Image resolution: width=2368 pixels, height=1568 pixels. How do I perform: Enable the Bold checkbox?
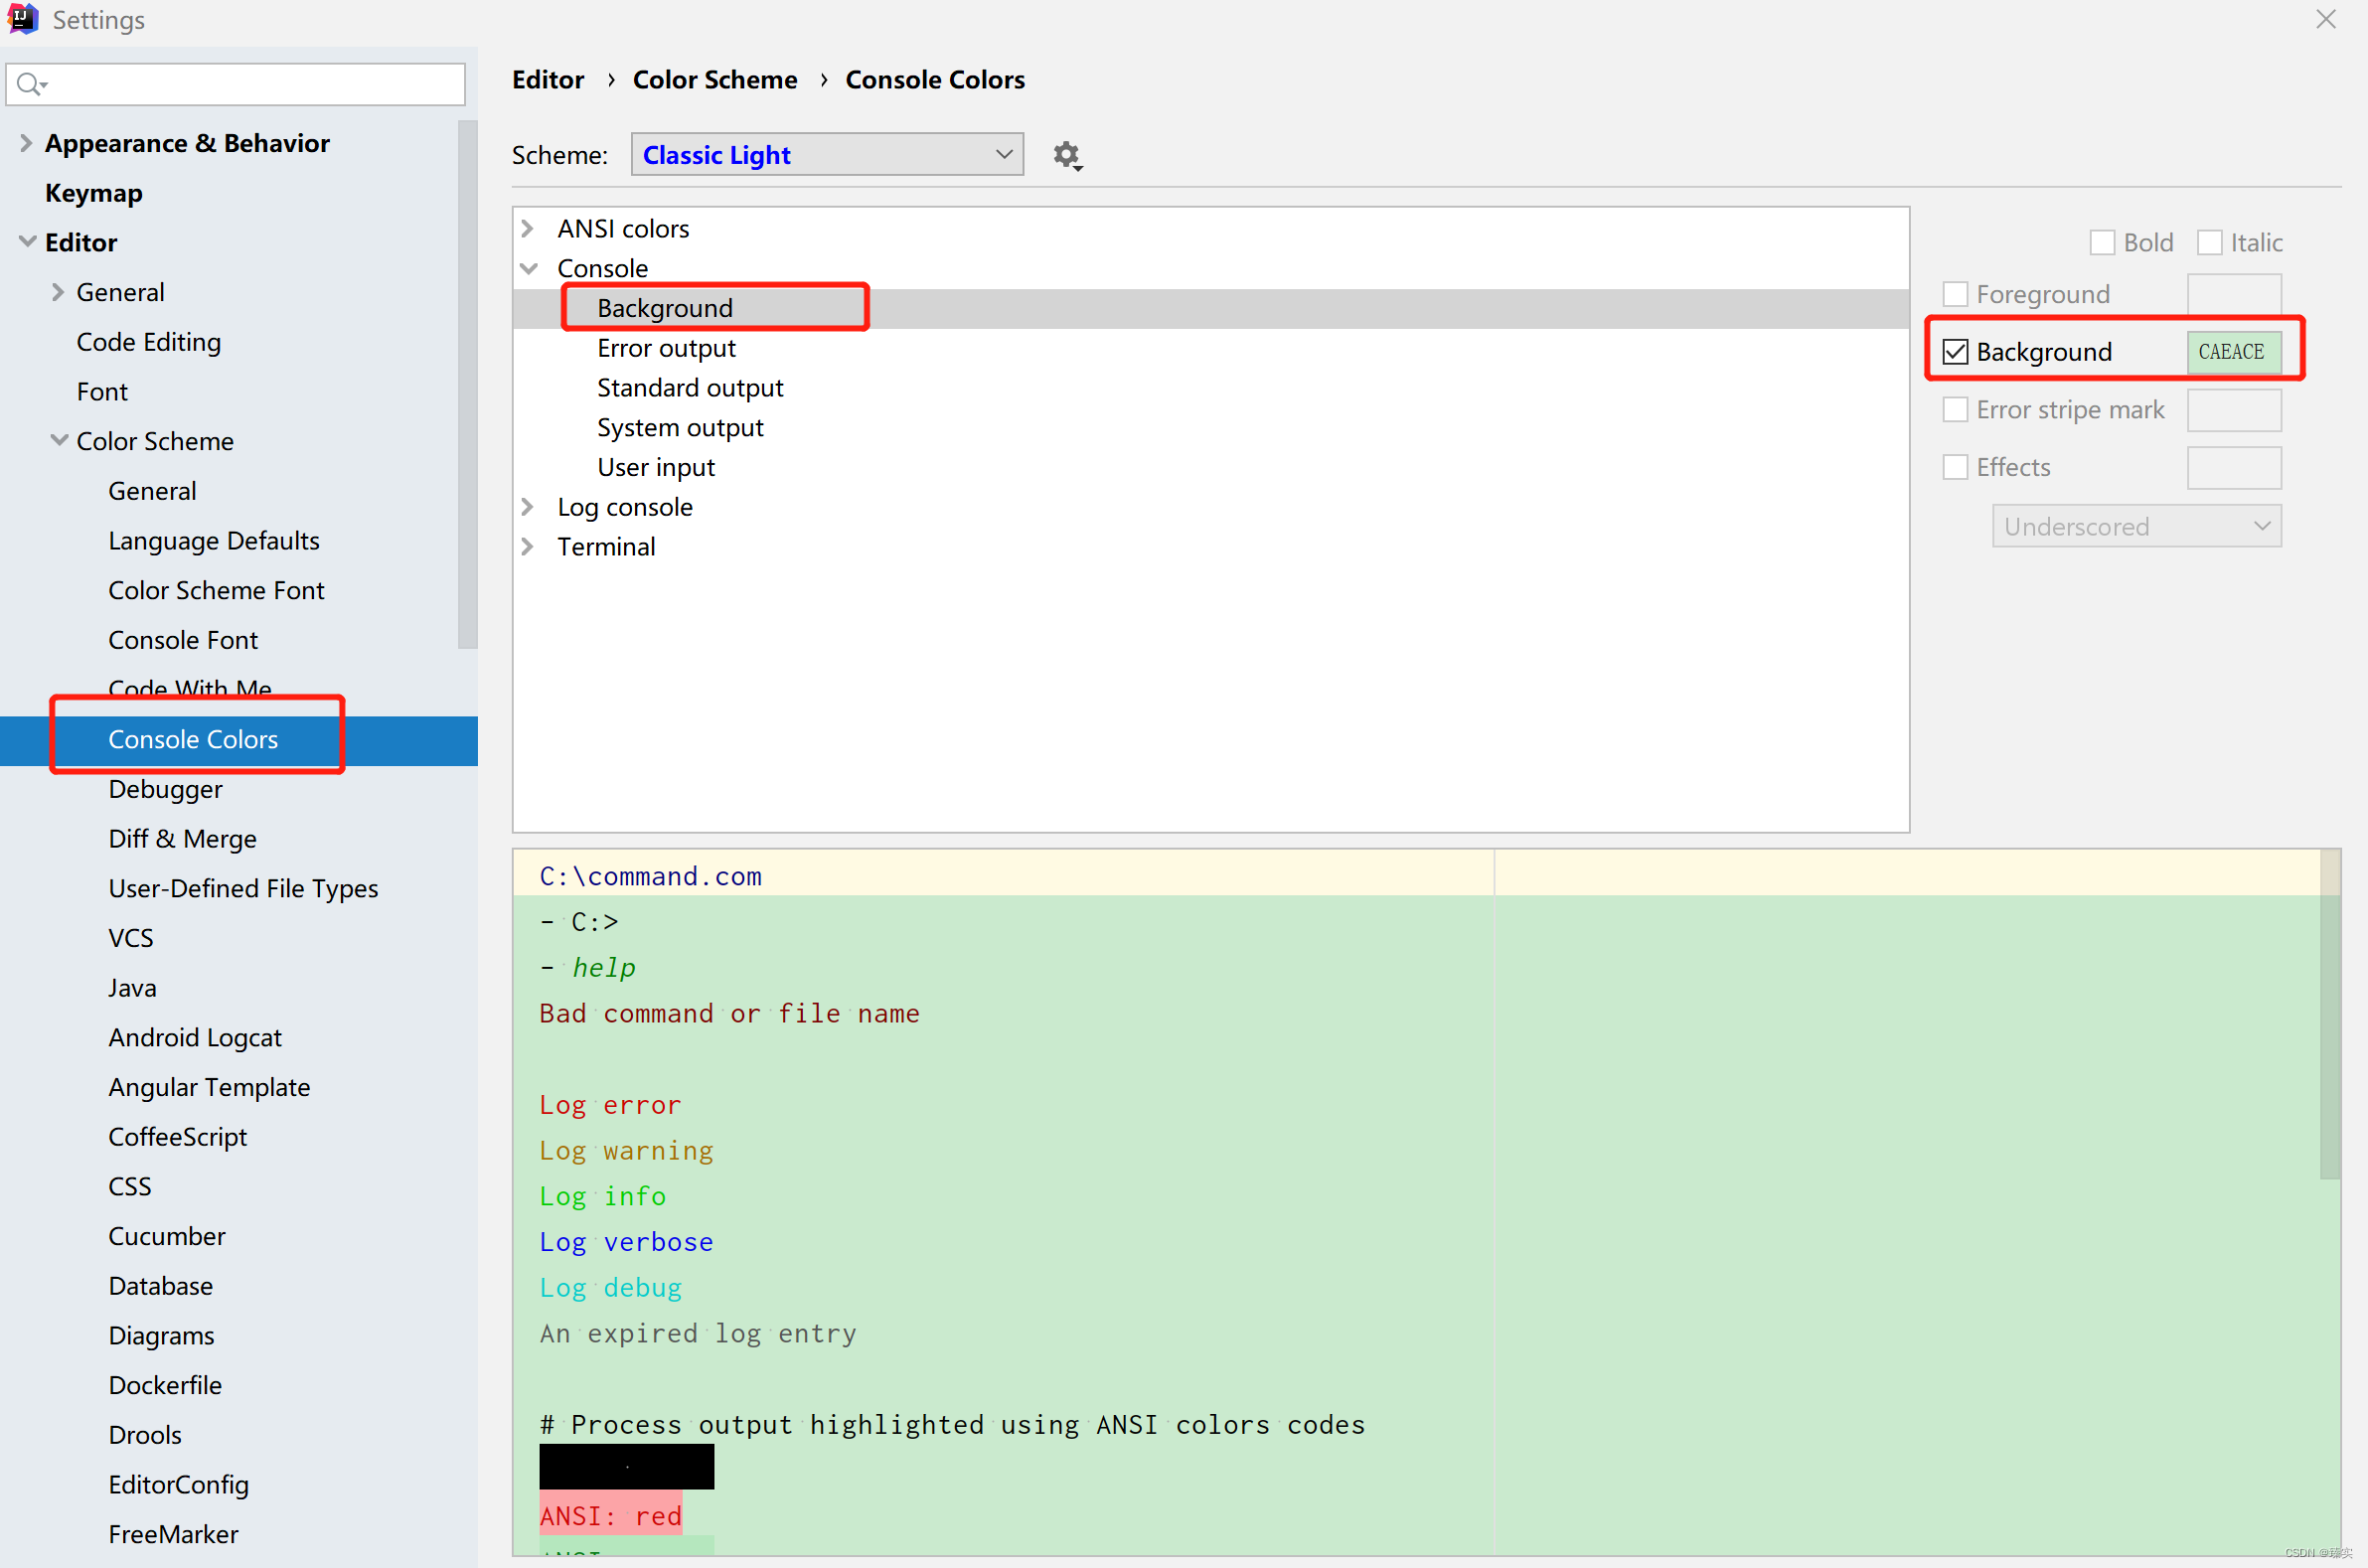point(2101,243)
